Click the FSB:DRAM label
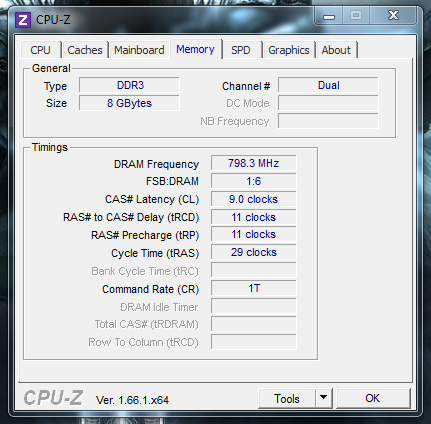The height and width of the screenshot is (424, 431). click(172, 181)
